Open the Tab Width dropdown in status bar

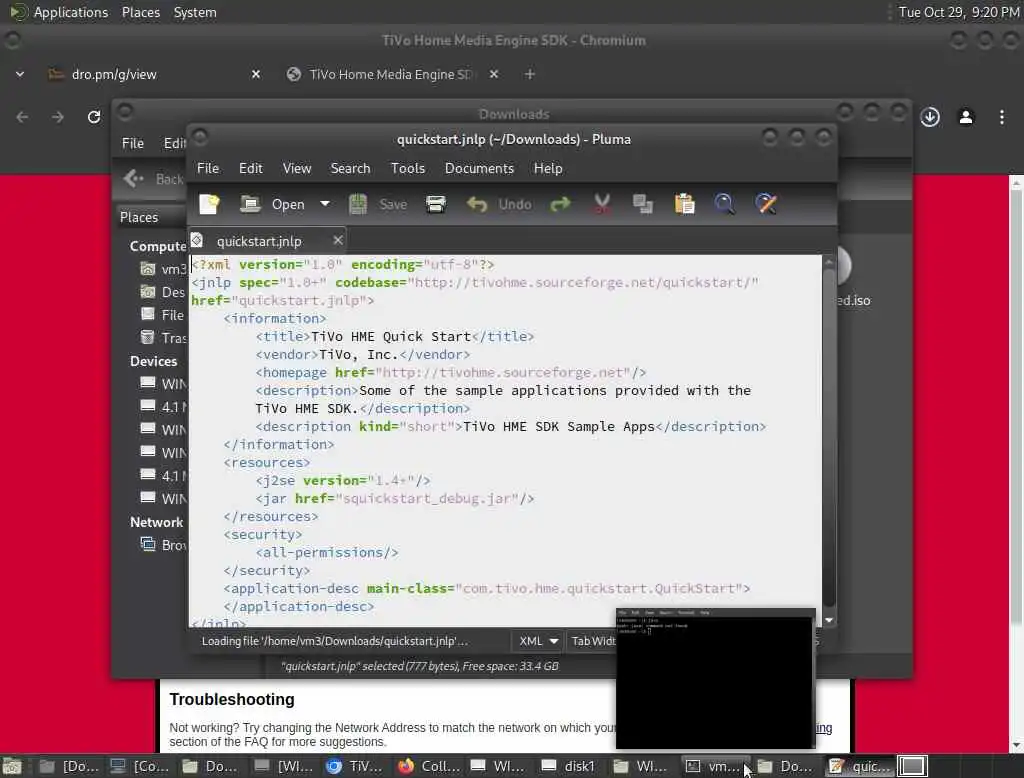tap(592, 641)
